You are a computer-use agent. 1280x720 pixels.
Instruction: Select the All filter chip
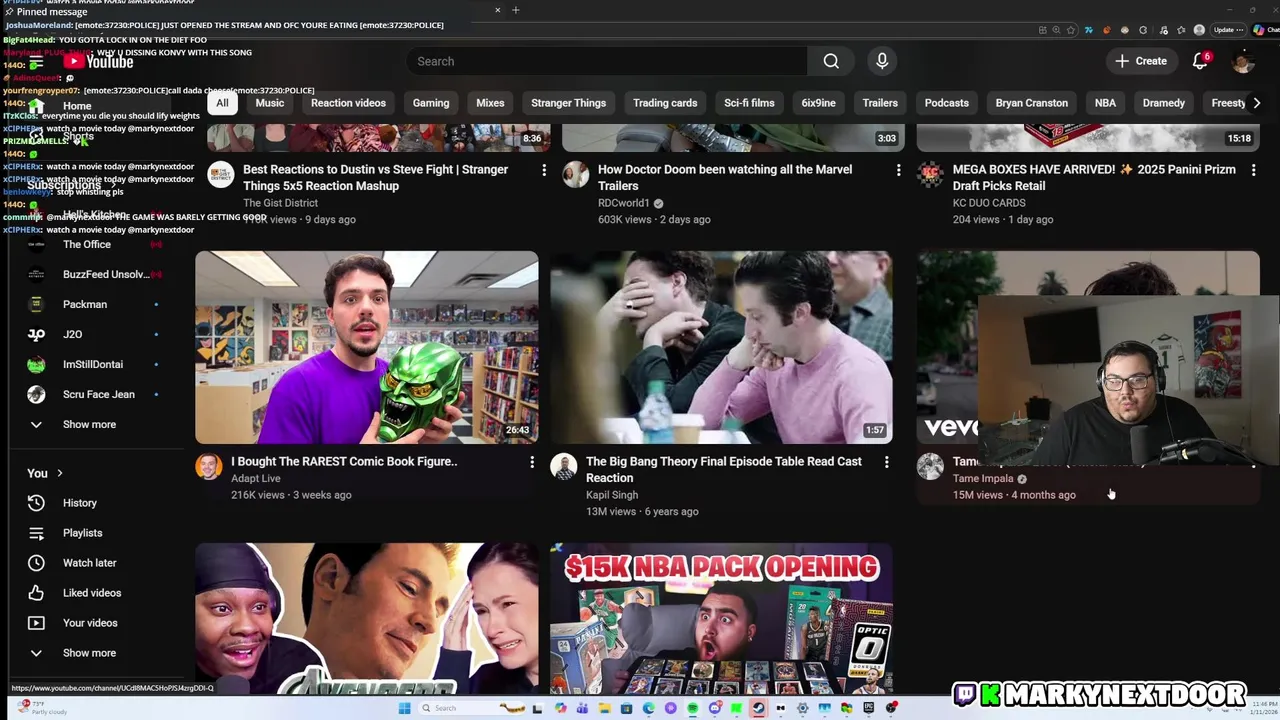[x=222, y=103]
